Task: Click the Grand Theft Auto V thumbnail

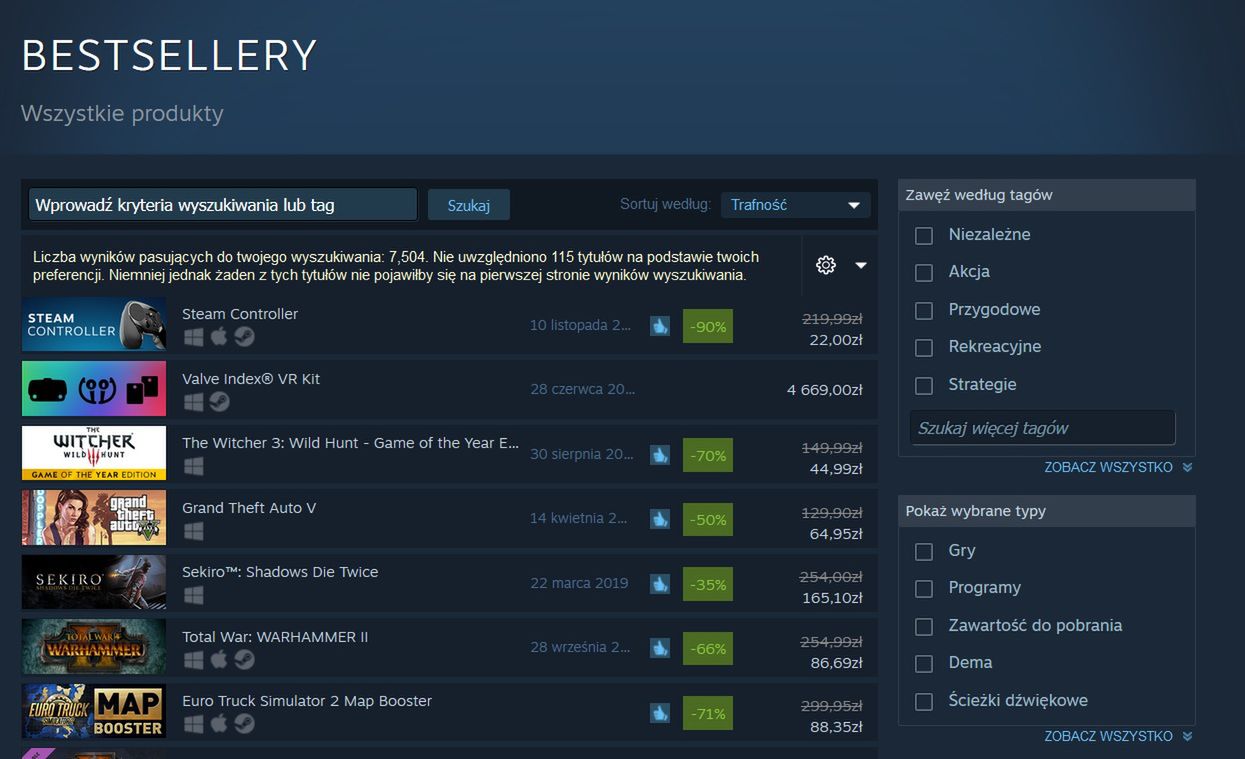Action: point(94,518)
